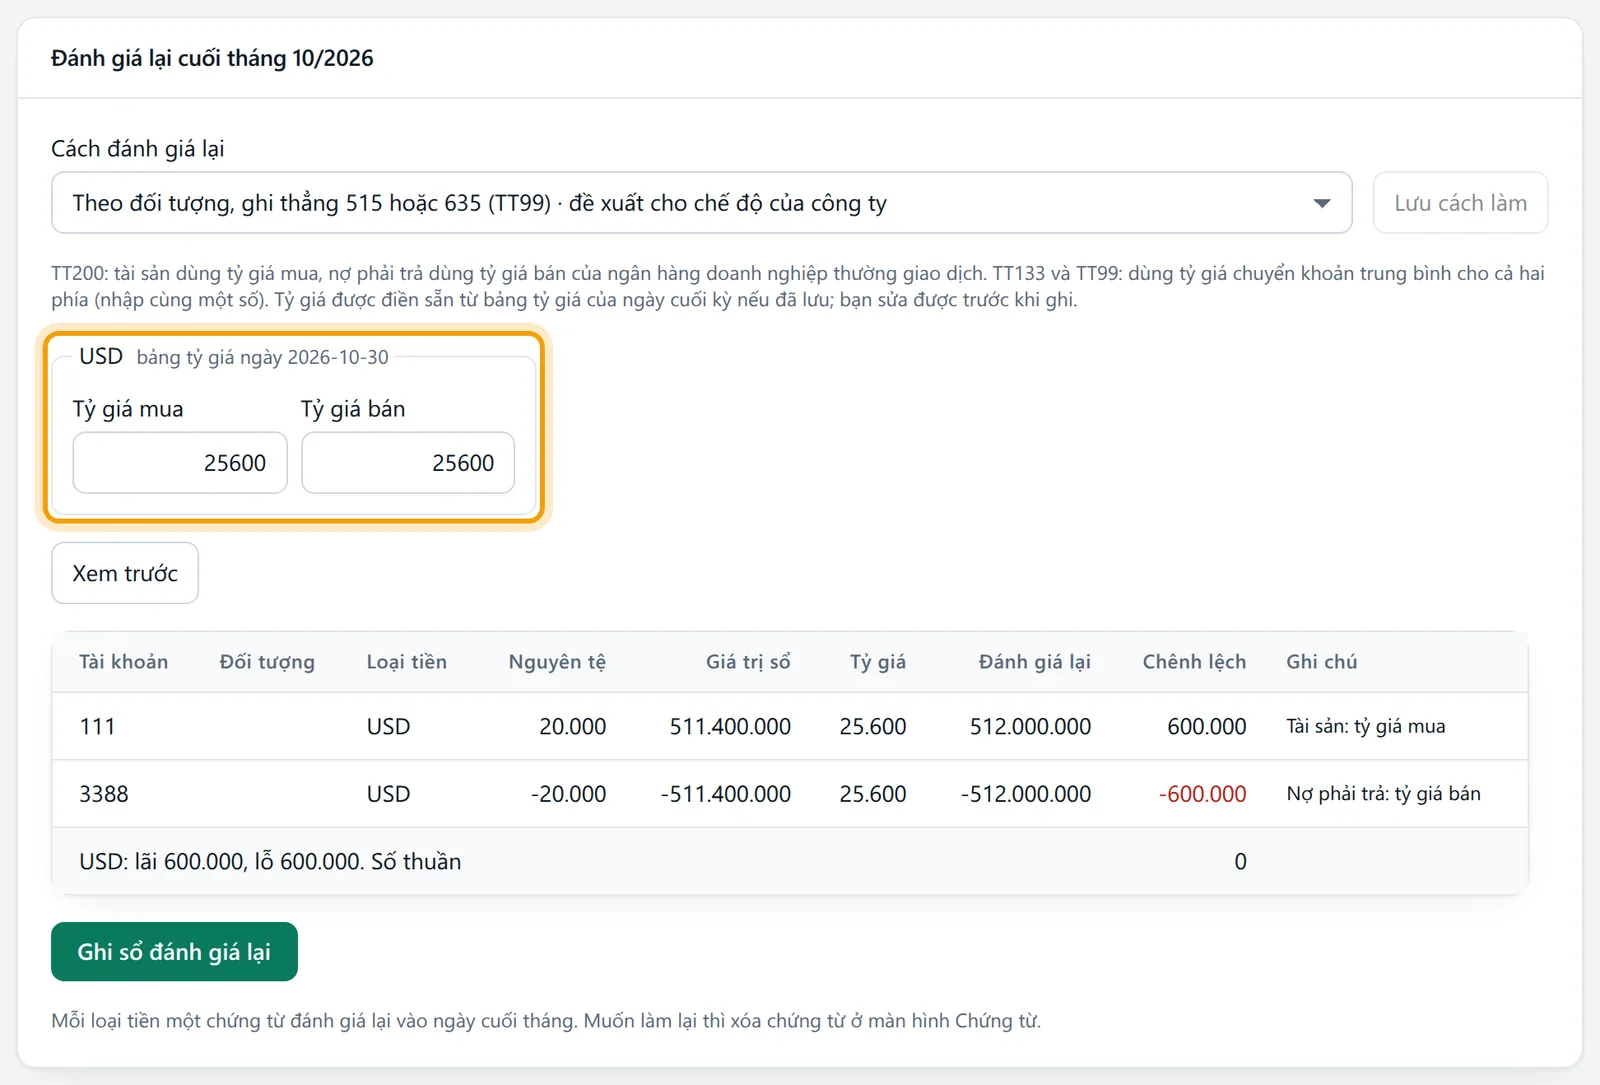Screen dimensions: 1600x1085
Task: Focus the Tỷ giá mua input field
Action: [180, 463]
